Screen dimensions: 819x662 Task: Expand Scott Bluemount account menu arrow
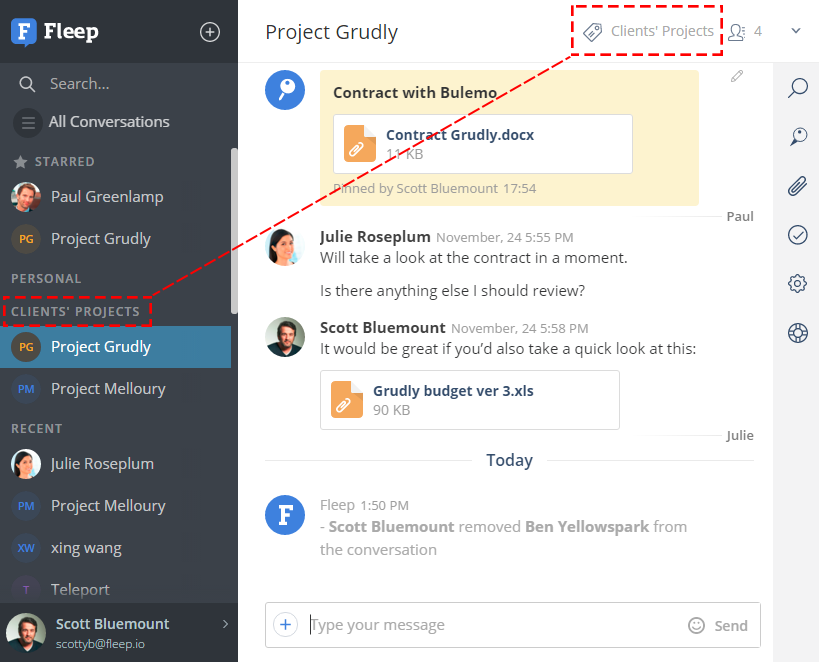[x=225, y=624]
